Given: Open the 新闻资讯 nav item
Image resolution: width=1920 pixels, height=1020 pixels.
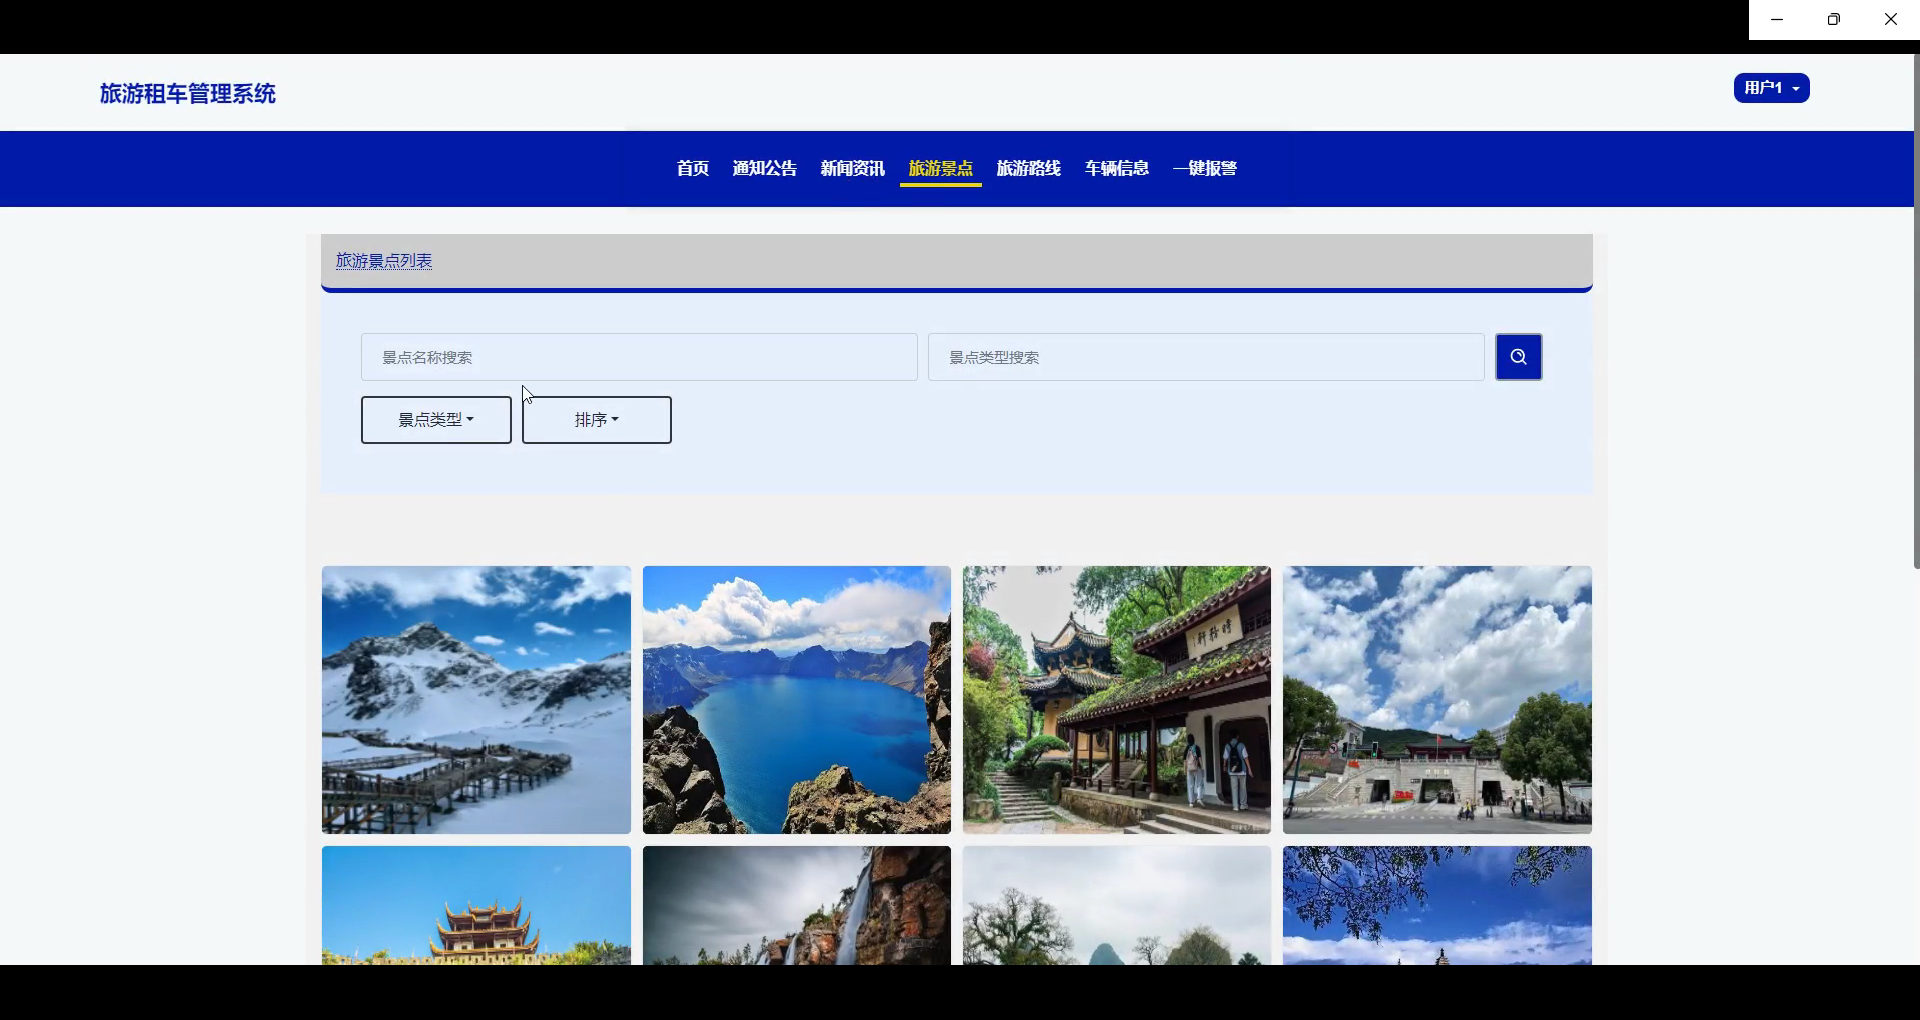Looking at the screenshot, I should click(x=853, y=168).
